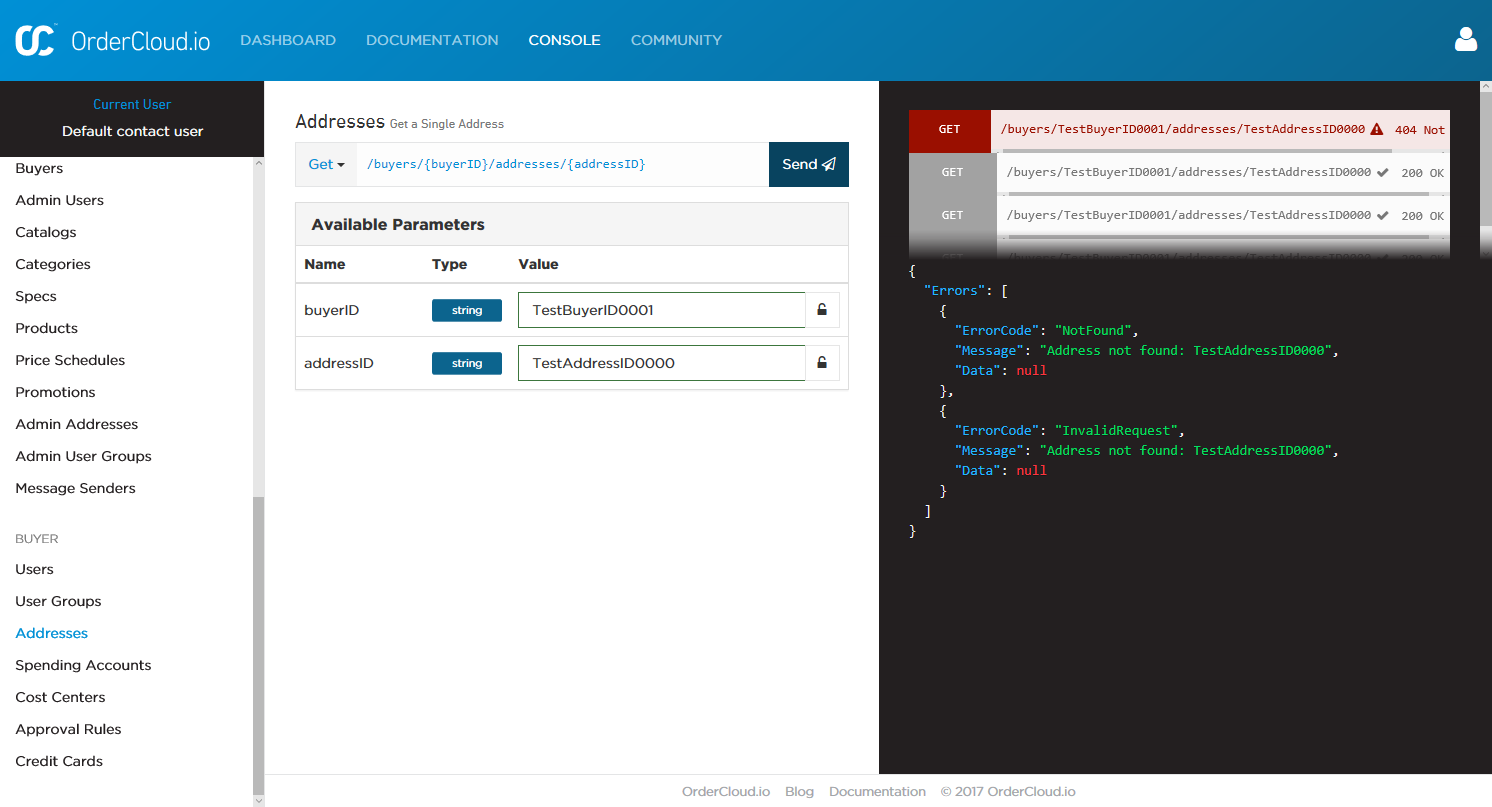Viewport: 1492px width, 807px height.
Task: Switch to the Dashboard tab
Action: (x=288, y=40)
